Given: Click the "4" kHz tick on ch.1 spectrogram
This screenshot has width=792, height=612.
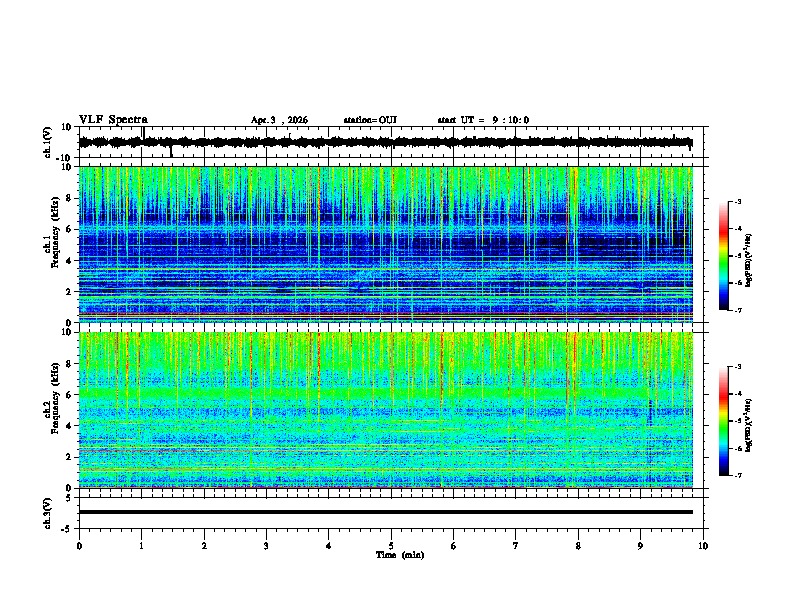Looking at the screenshot, I should pyautogui.click(x=69, y=261).
